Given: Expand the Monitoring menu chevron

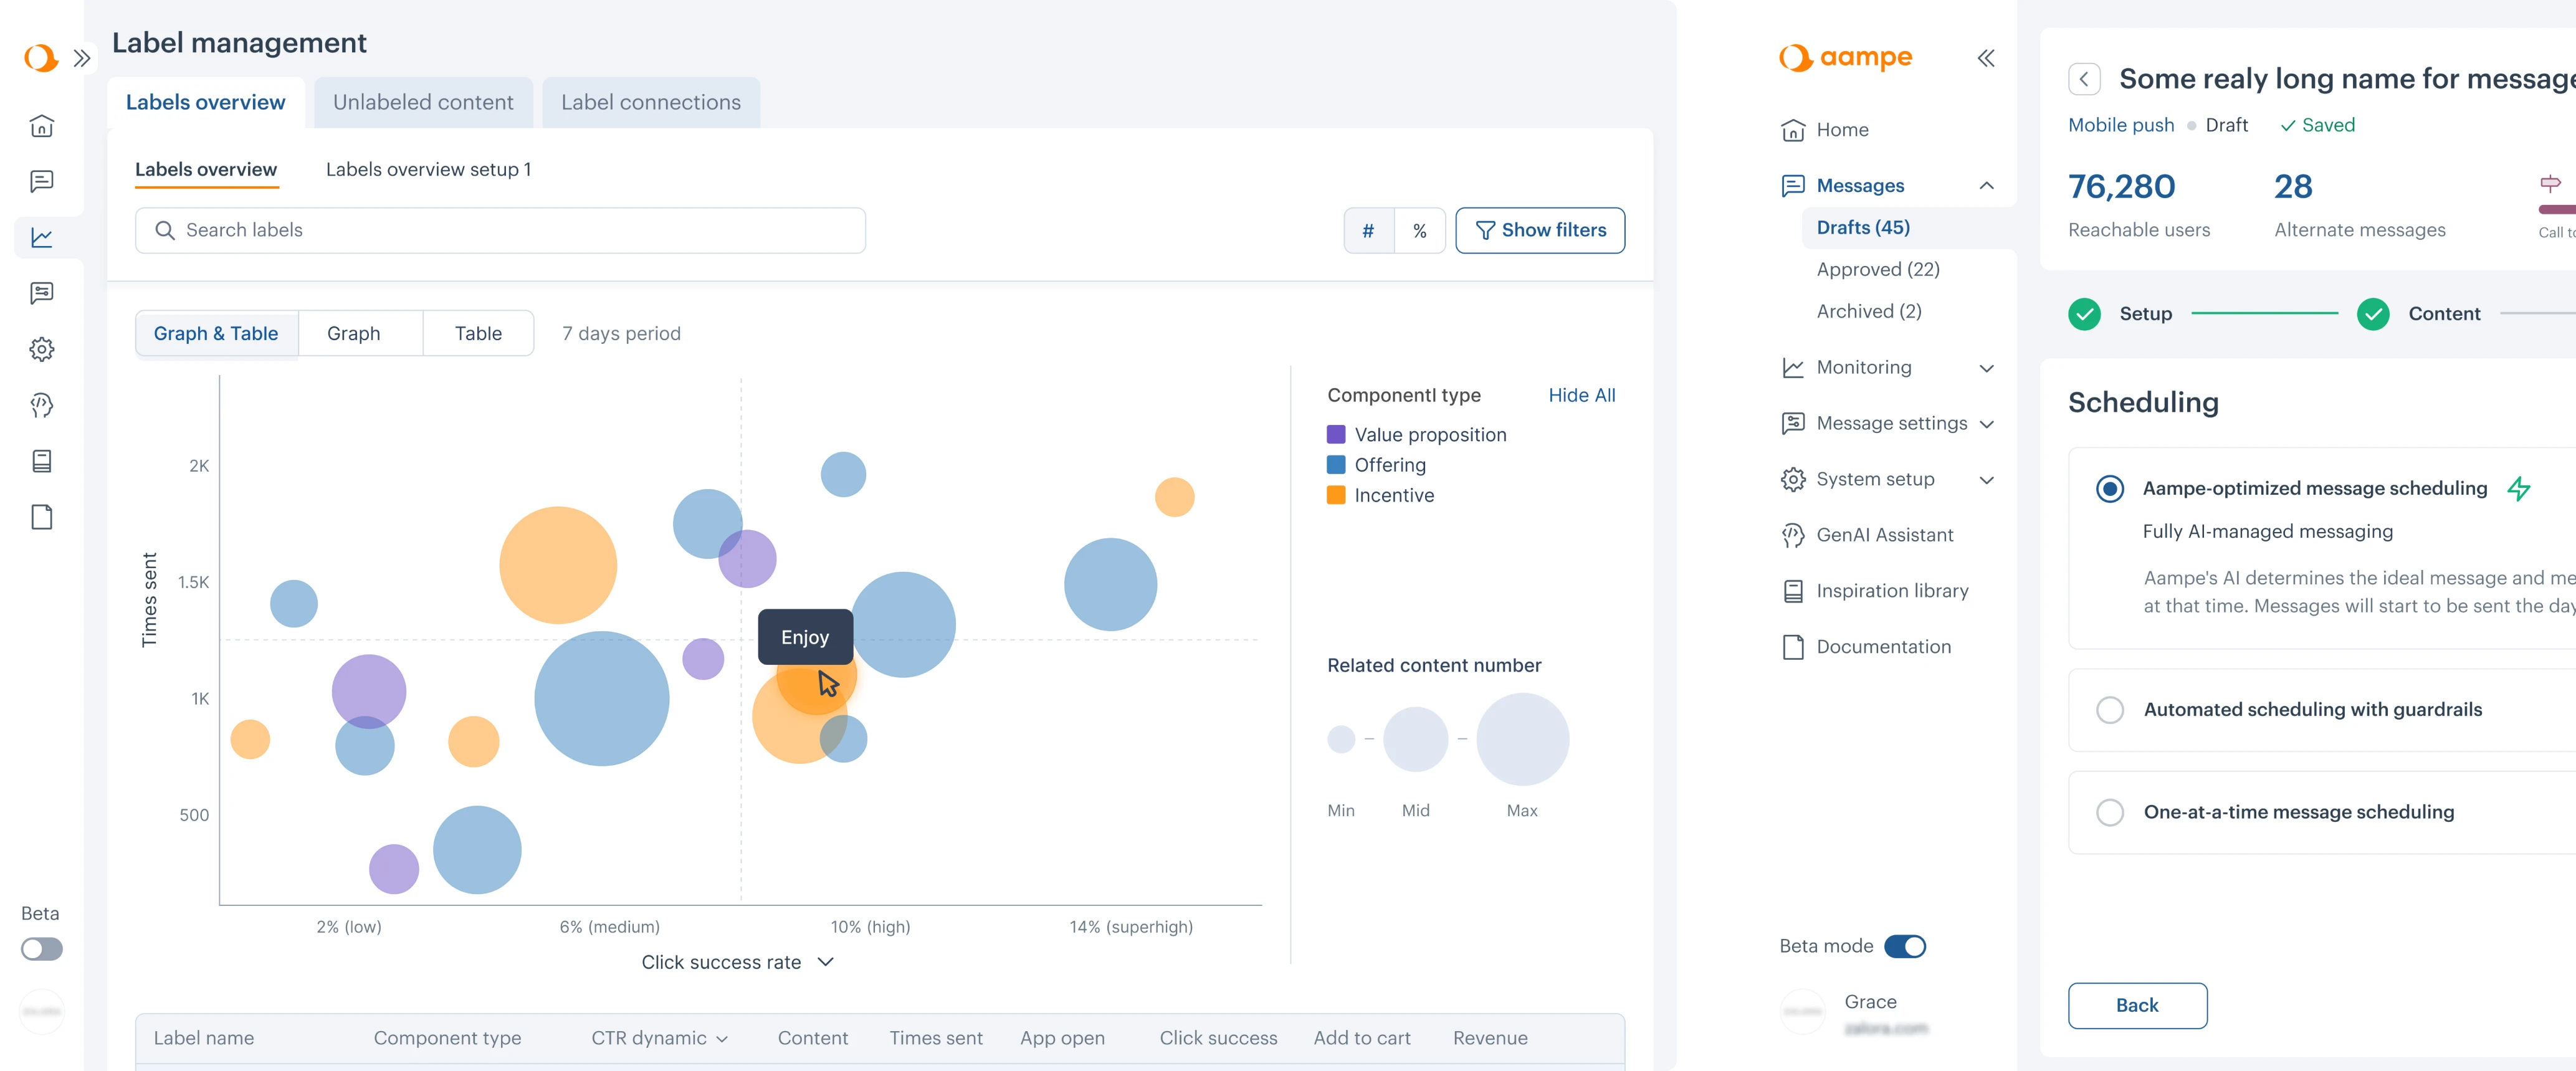Looking at the screenshot, I should tap(1986, 368).
